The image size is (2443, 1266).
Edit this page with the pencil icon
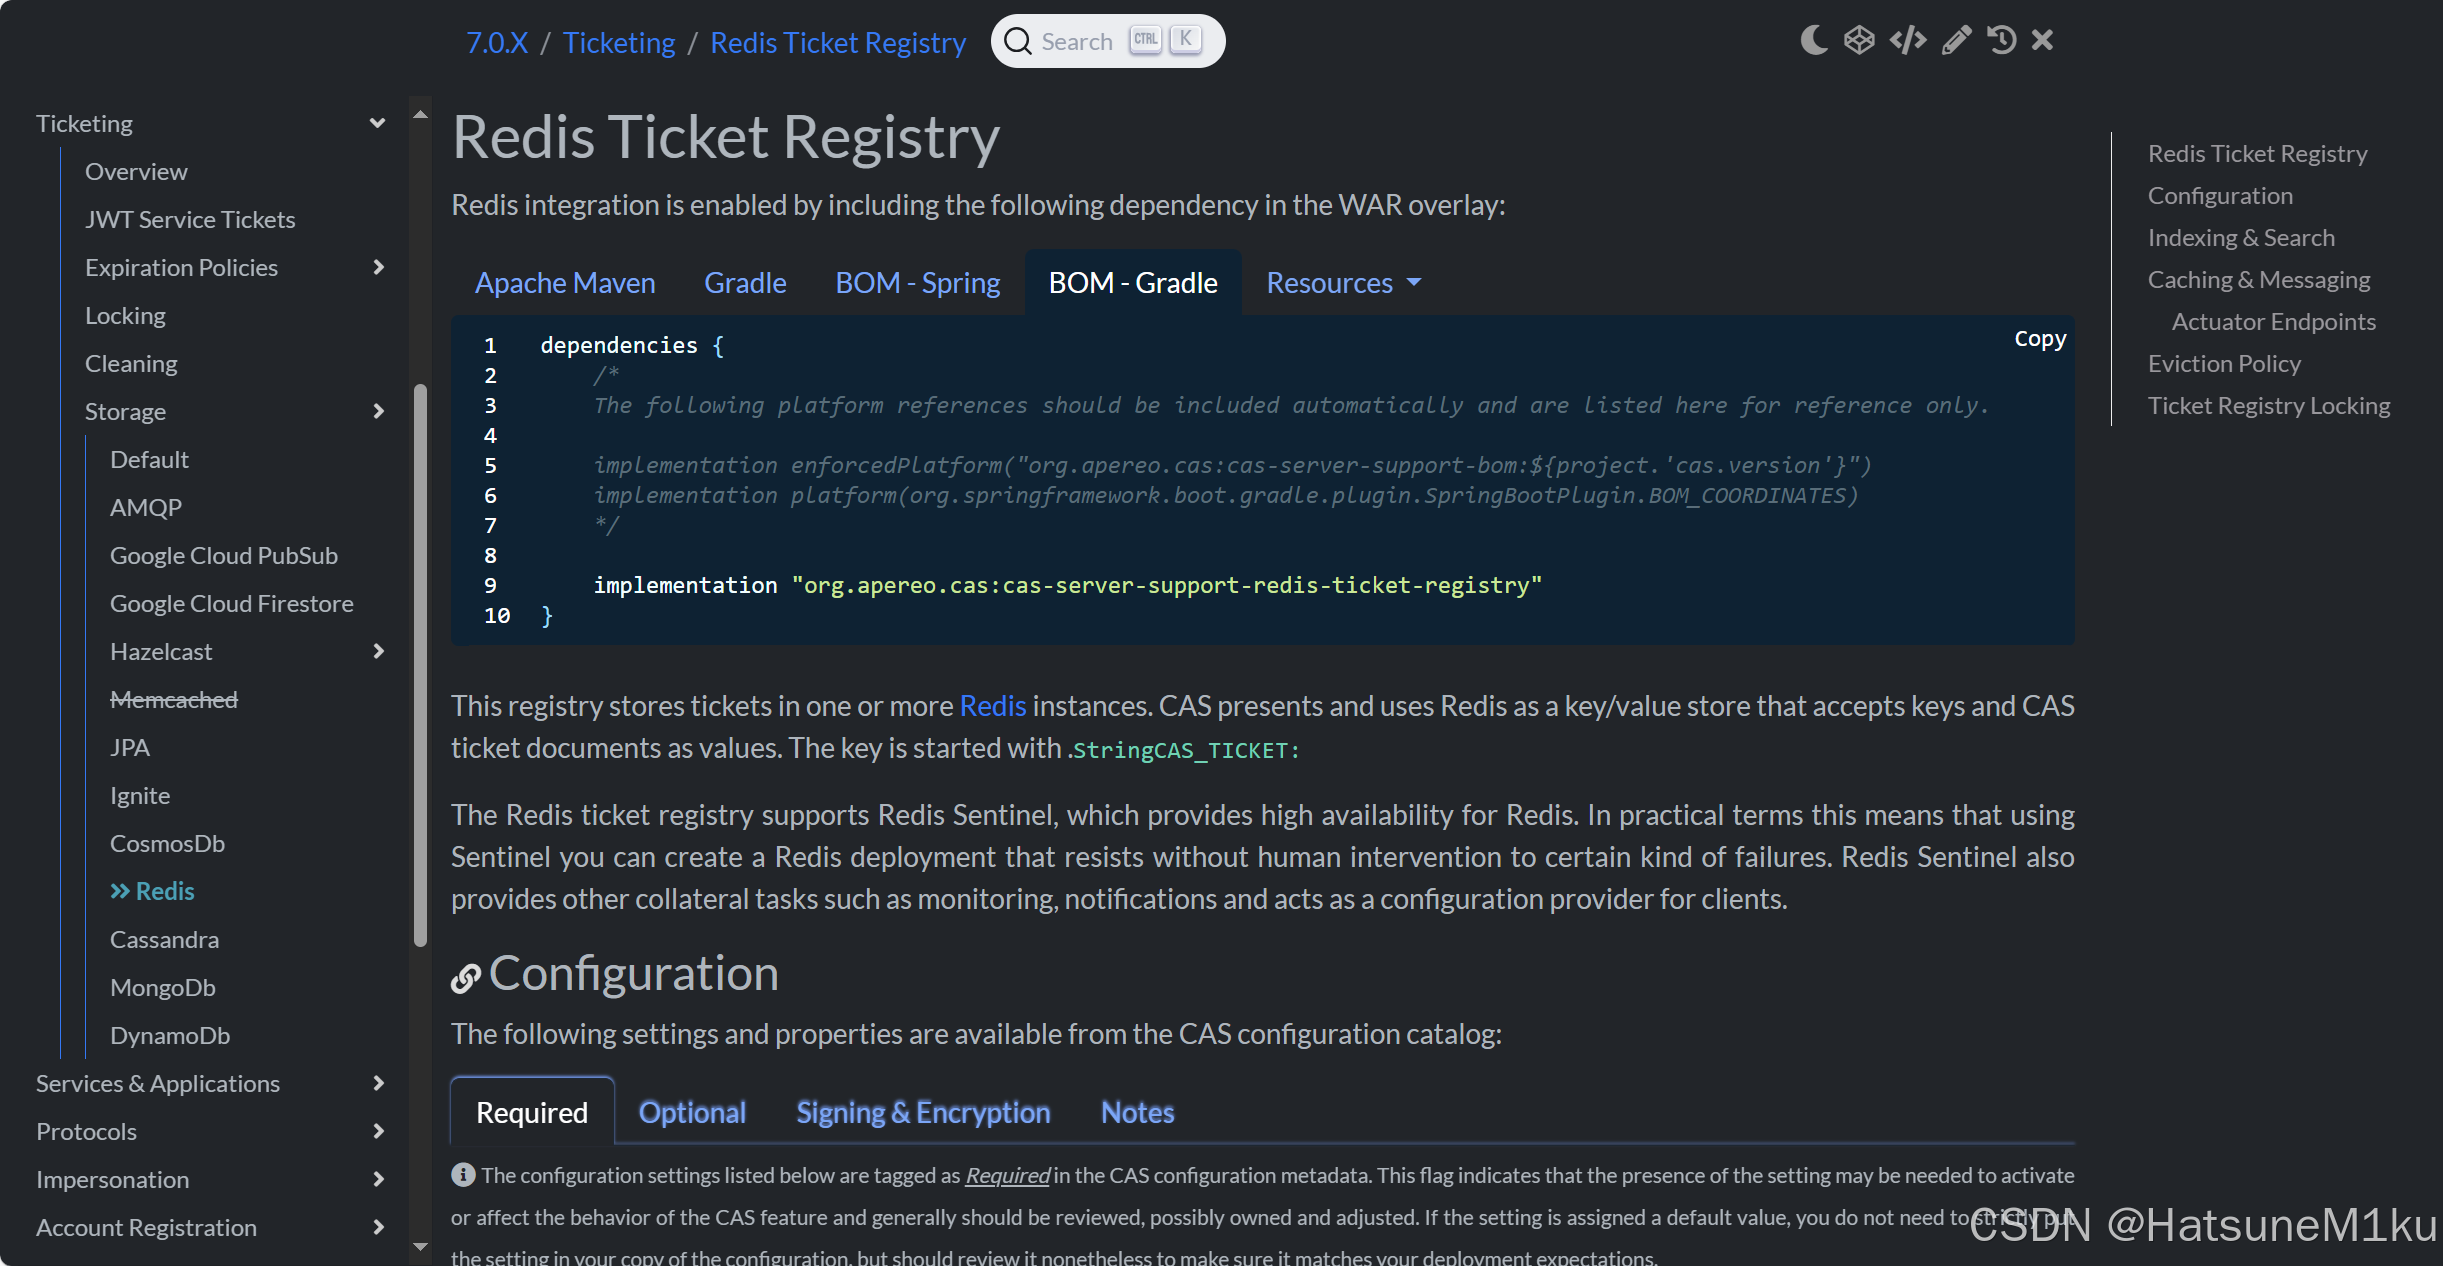pyautogui.click(x=1955, y=39)
